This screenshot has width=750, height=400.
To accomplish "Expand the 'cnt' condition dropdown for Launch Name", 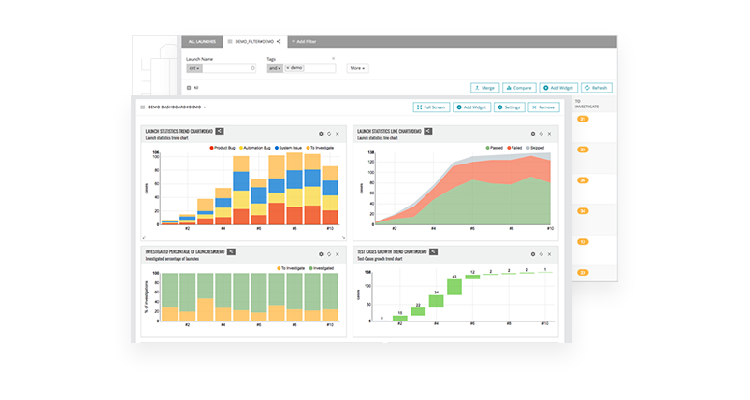I will 193,68.
